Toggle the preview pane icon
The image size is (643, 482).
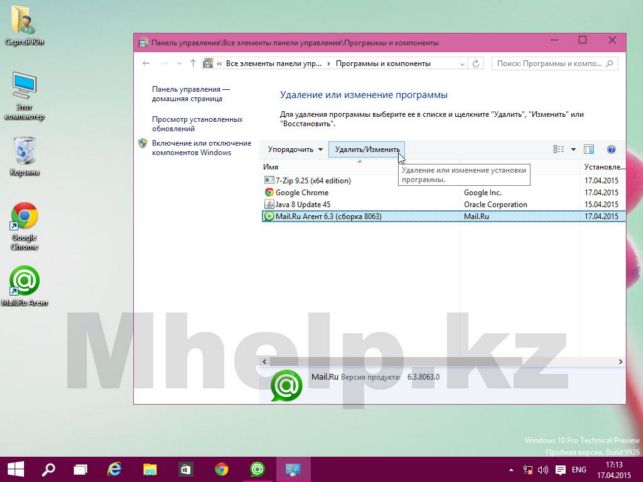(589, 149)
